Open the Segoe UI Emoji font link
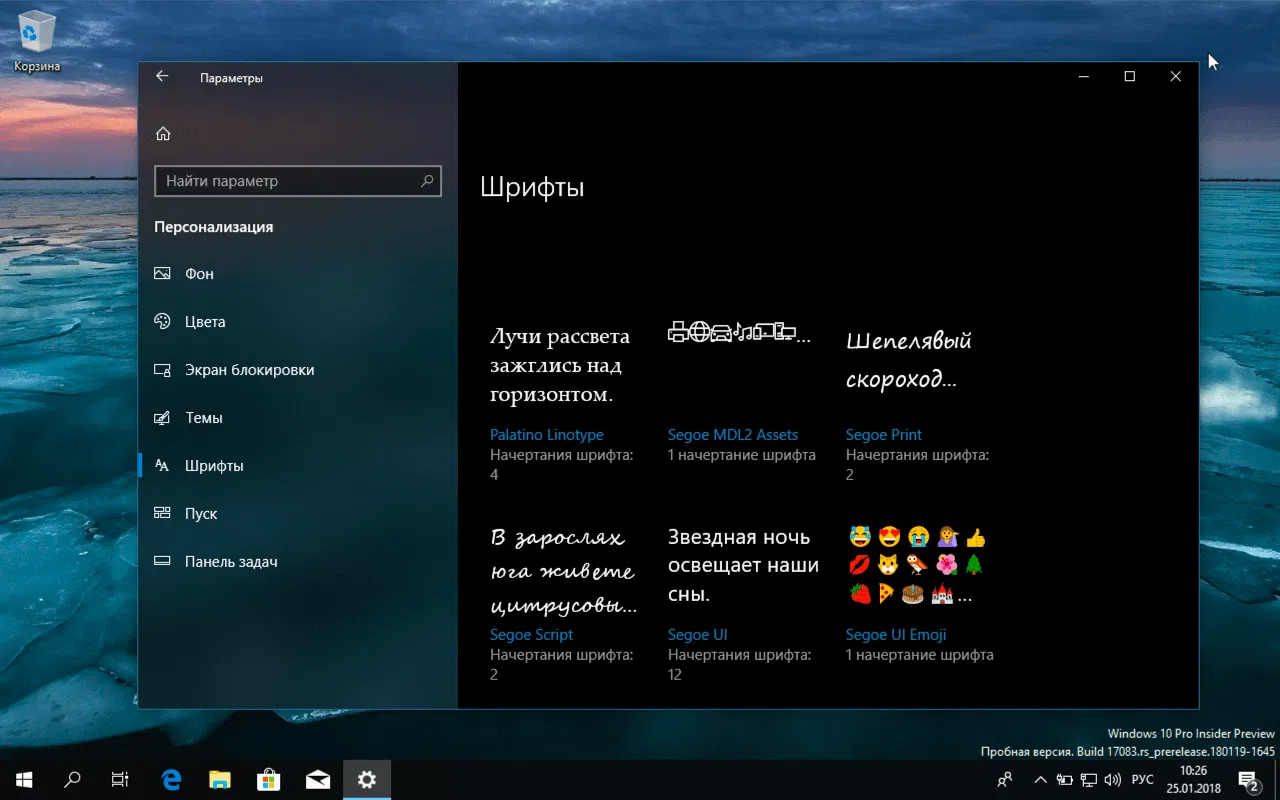 tap(896, 635)
